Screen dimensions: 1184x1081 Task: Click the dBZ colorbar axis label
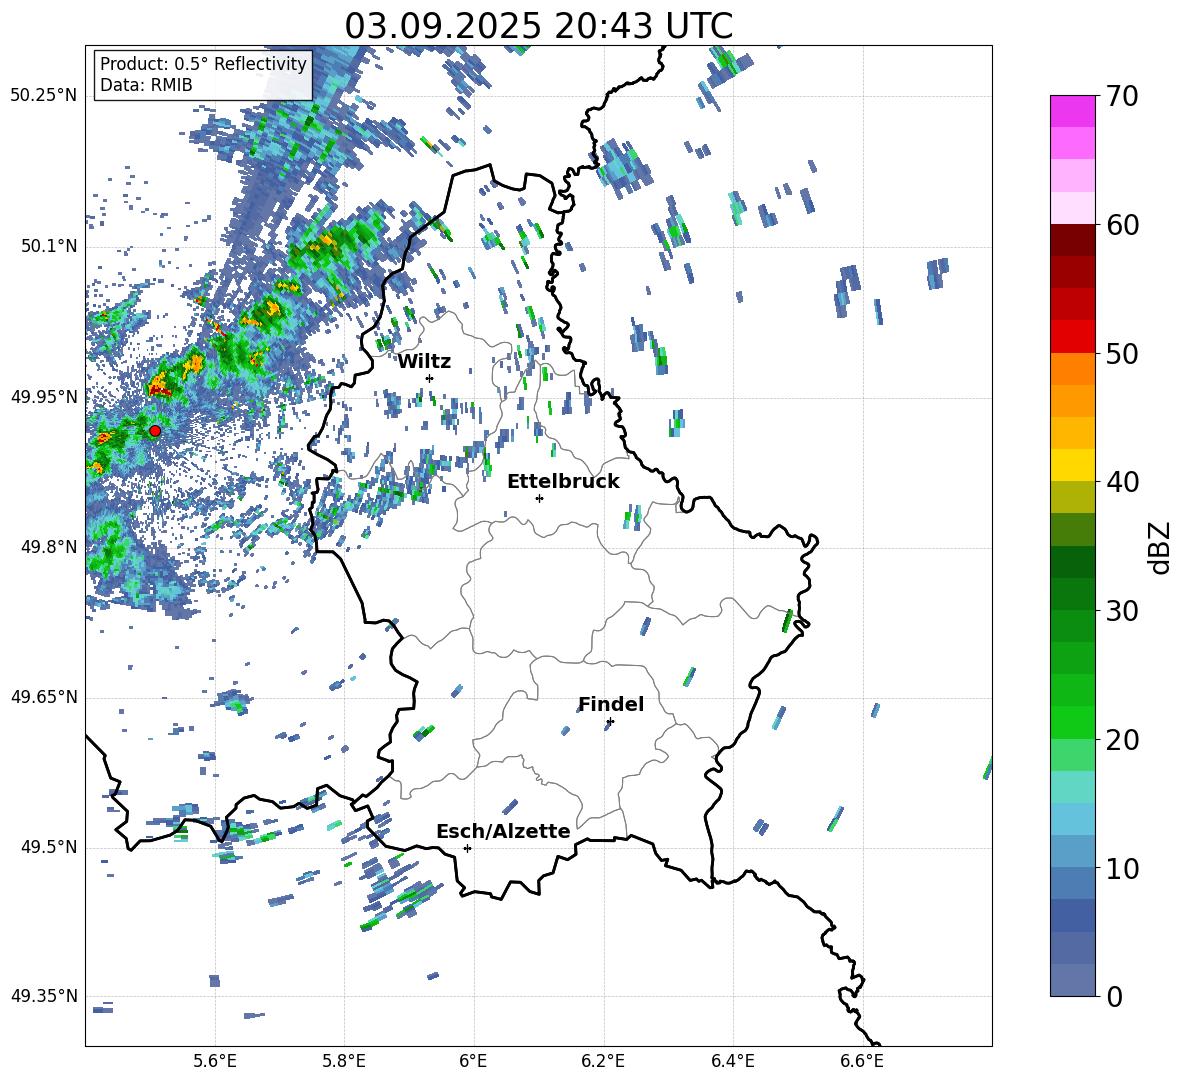(x=1161, y=547)
